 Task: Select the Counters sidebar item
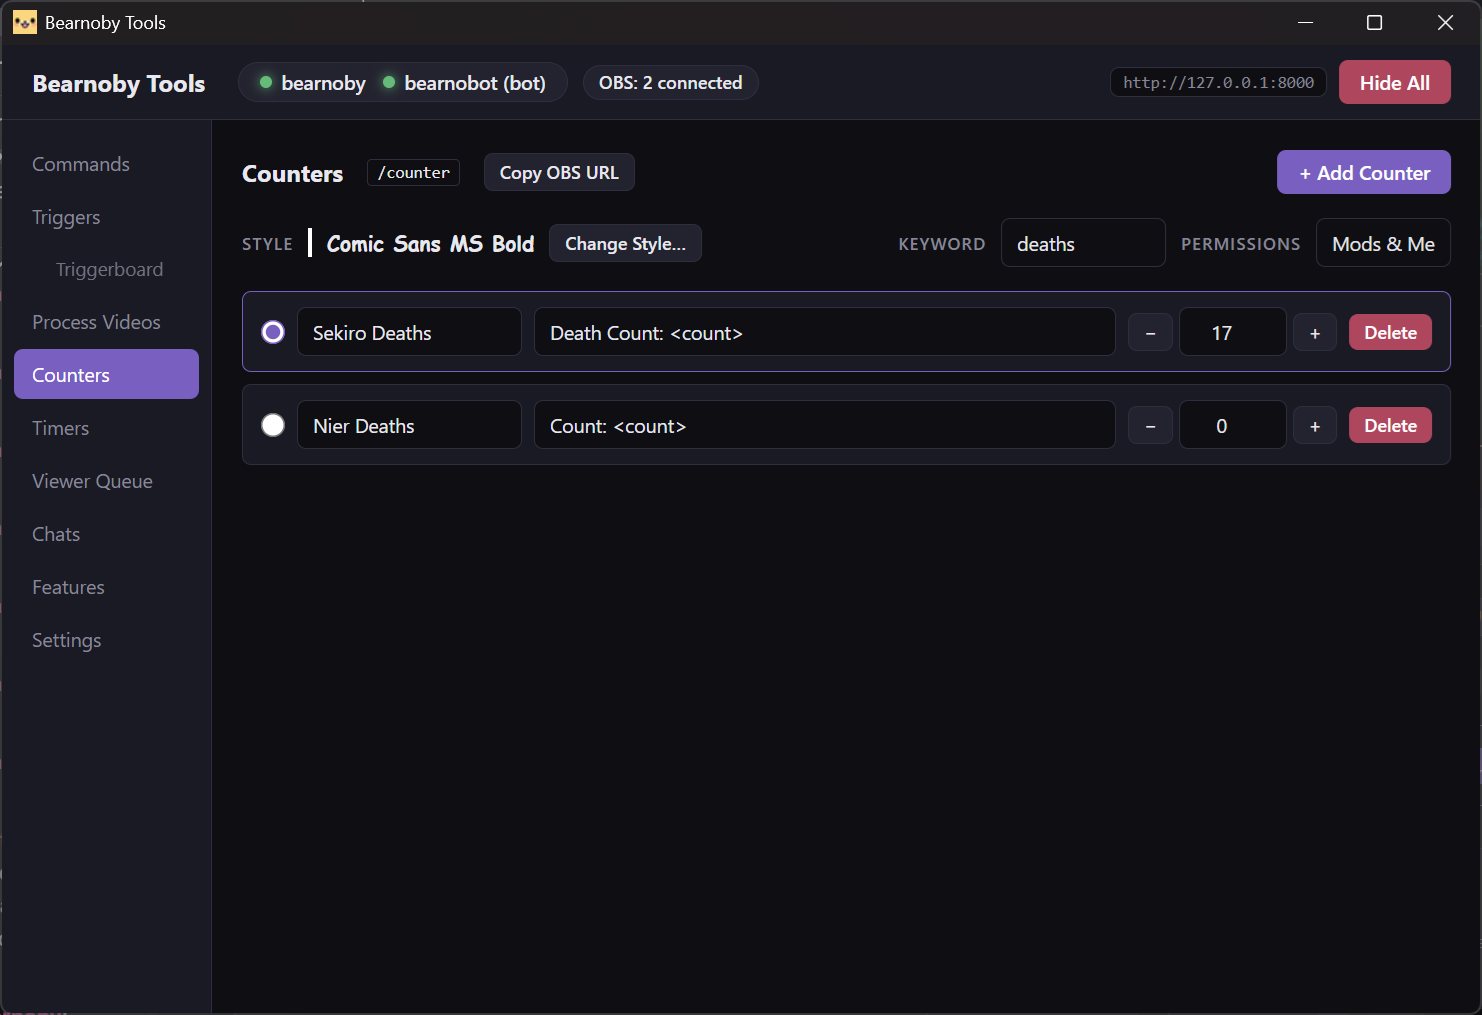click(x=106, y=374)
